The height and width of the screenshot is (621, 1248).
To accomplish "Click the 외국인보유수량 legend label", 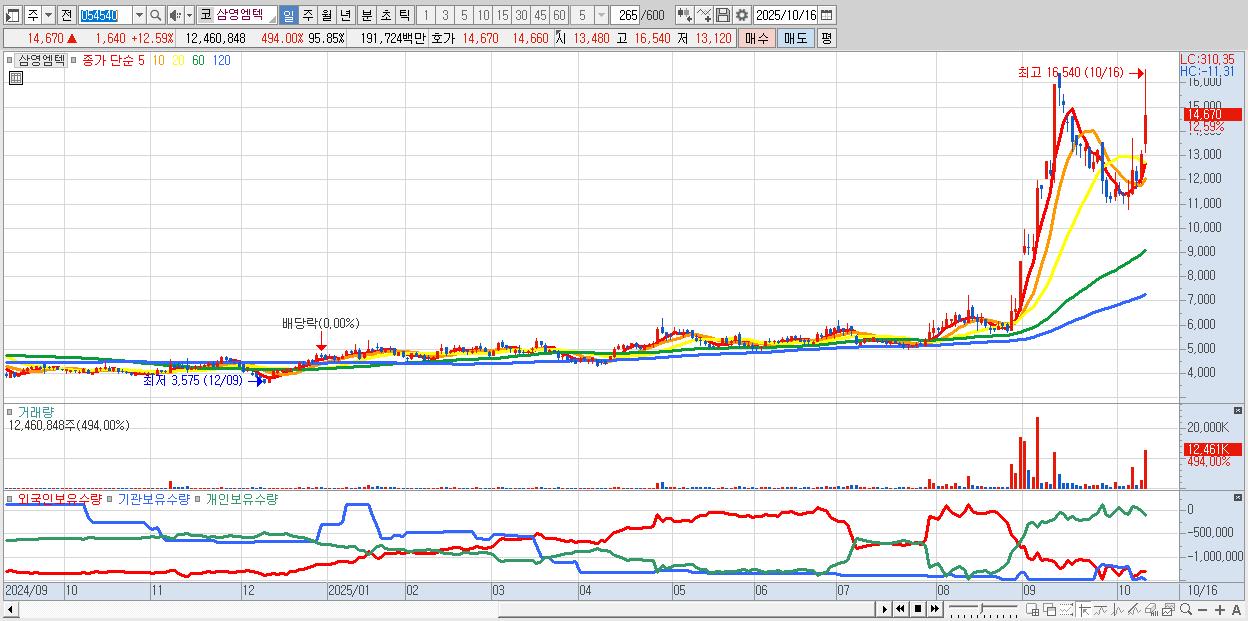I will [59, 498].
